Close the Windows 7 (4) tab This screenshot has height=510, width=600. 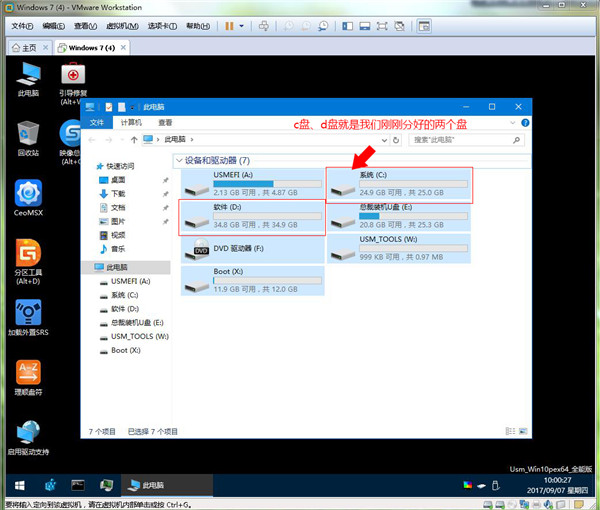tap(123, 47)
